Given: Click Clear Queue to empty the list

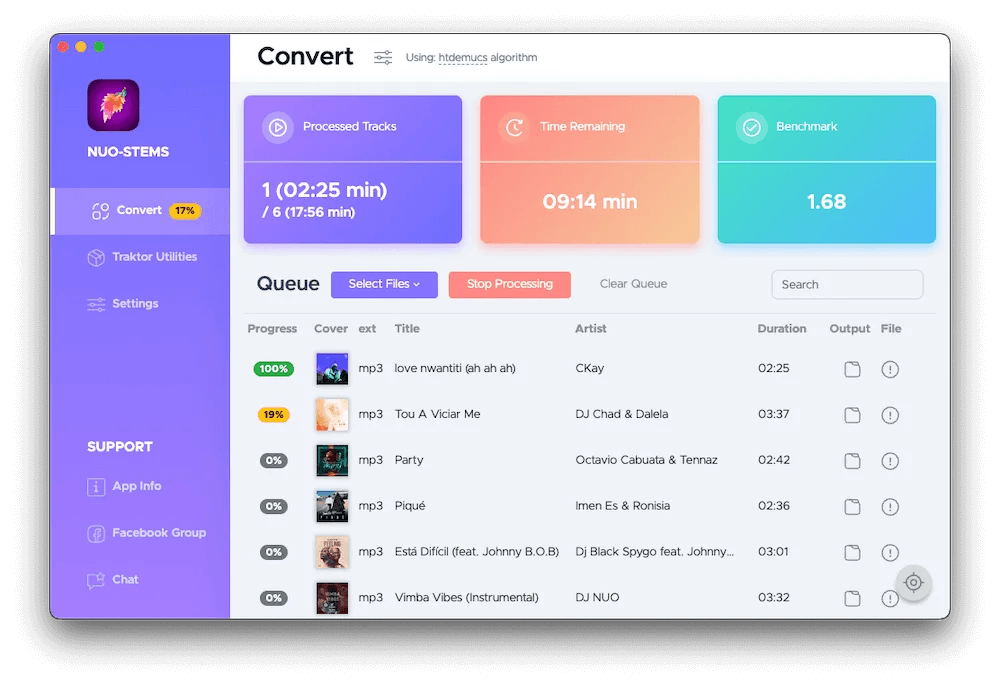Looking at the screenshot, I should point(633,284).
